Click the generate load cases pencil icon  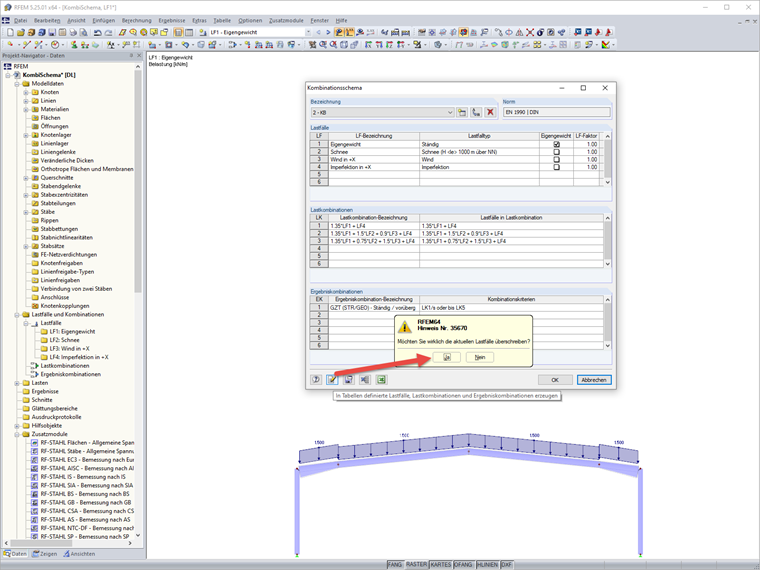coord(332,380)
